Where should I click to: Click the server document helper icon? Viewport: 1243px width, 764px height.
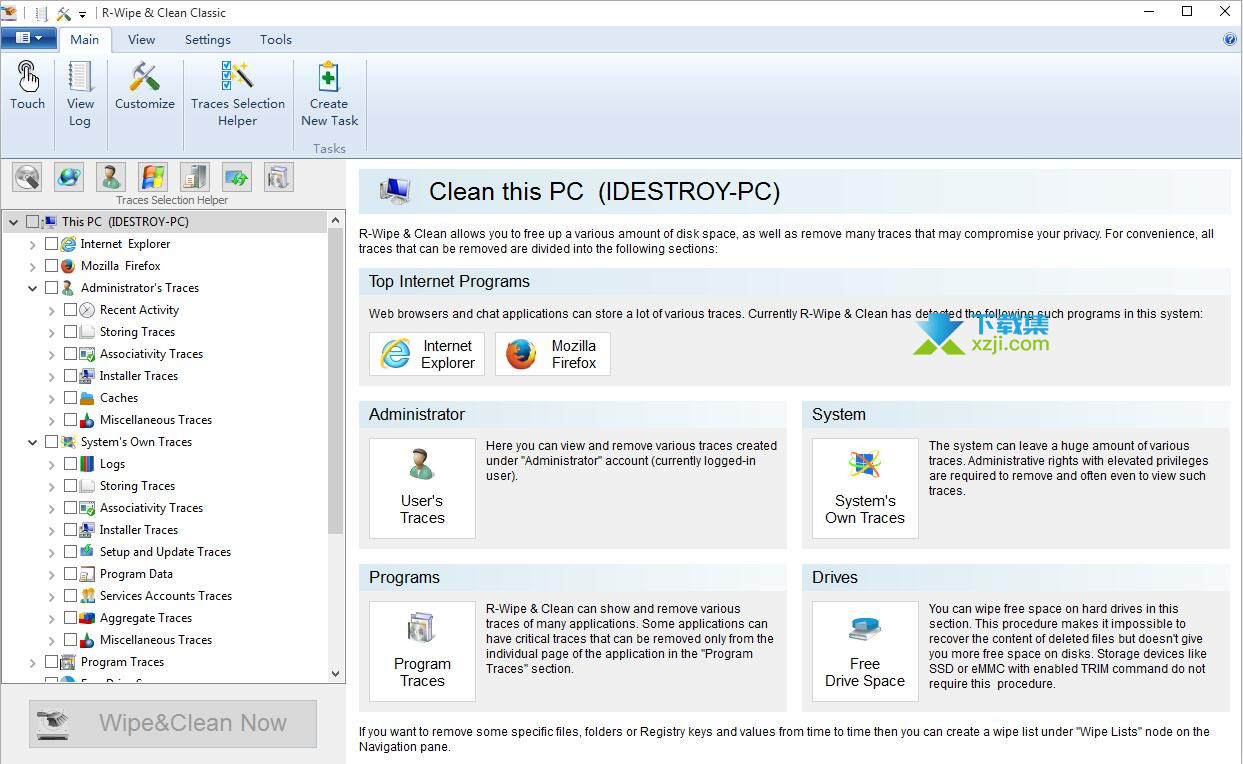(195, 177)
